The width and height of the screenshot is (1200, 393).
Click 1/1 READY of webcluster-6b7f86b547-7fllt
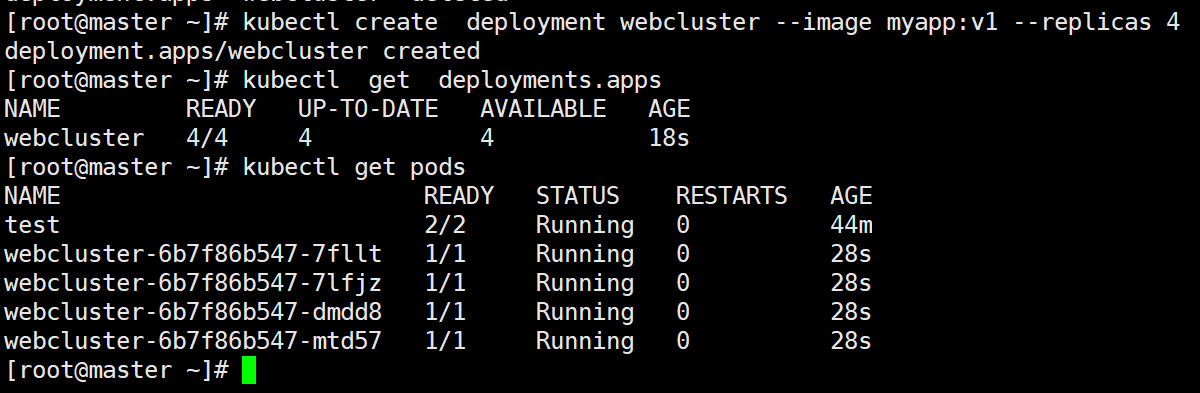tap(445, 254)
